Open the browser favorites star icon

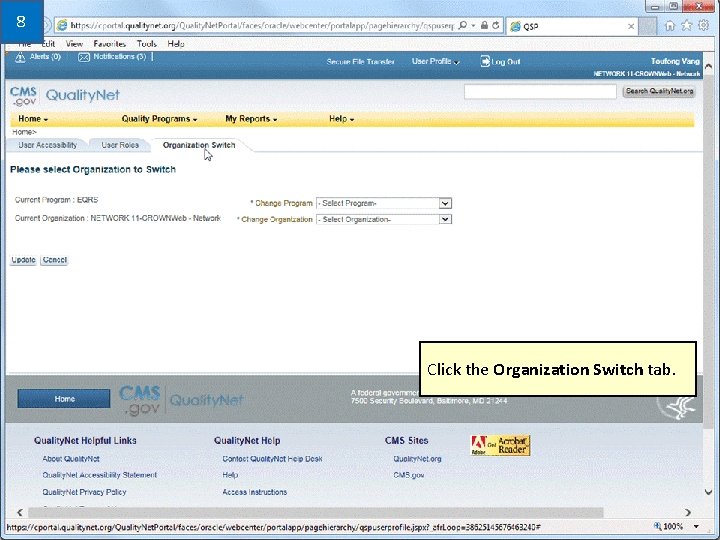coord(686,26)
